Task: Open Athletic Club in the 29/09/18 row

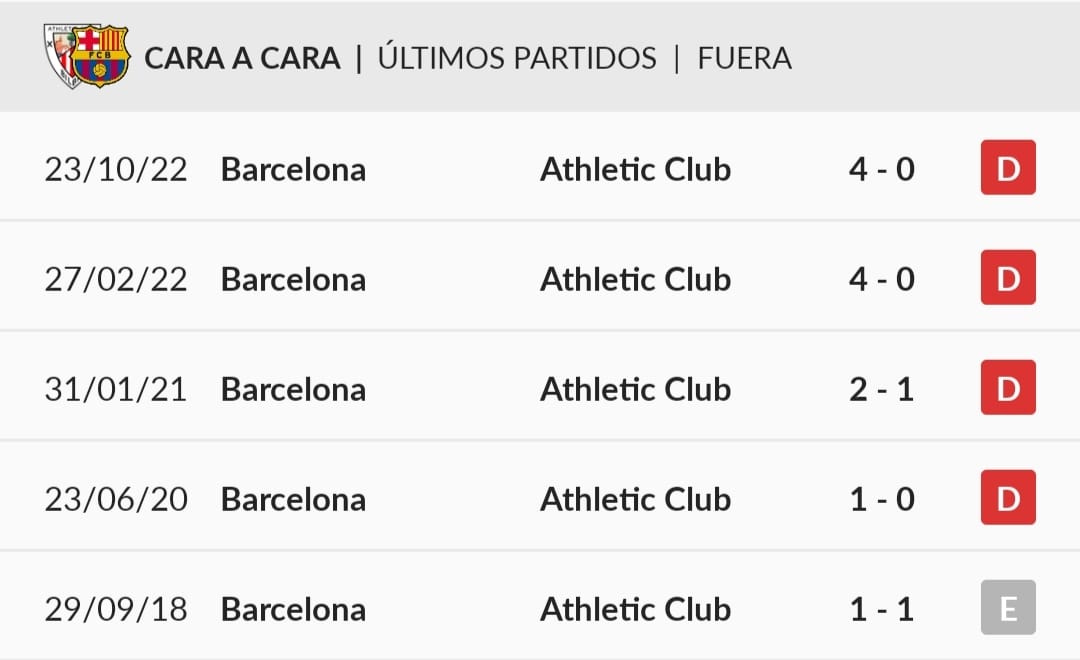Action: point(635,609)
